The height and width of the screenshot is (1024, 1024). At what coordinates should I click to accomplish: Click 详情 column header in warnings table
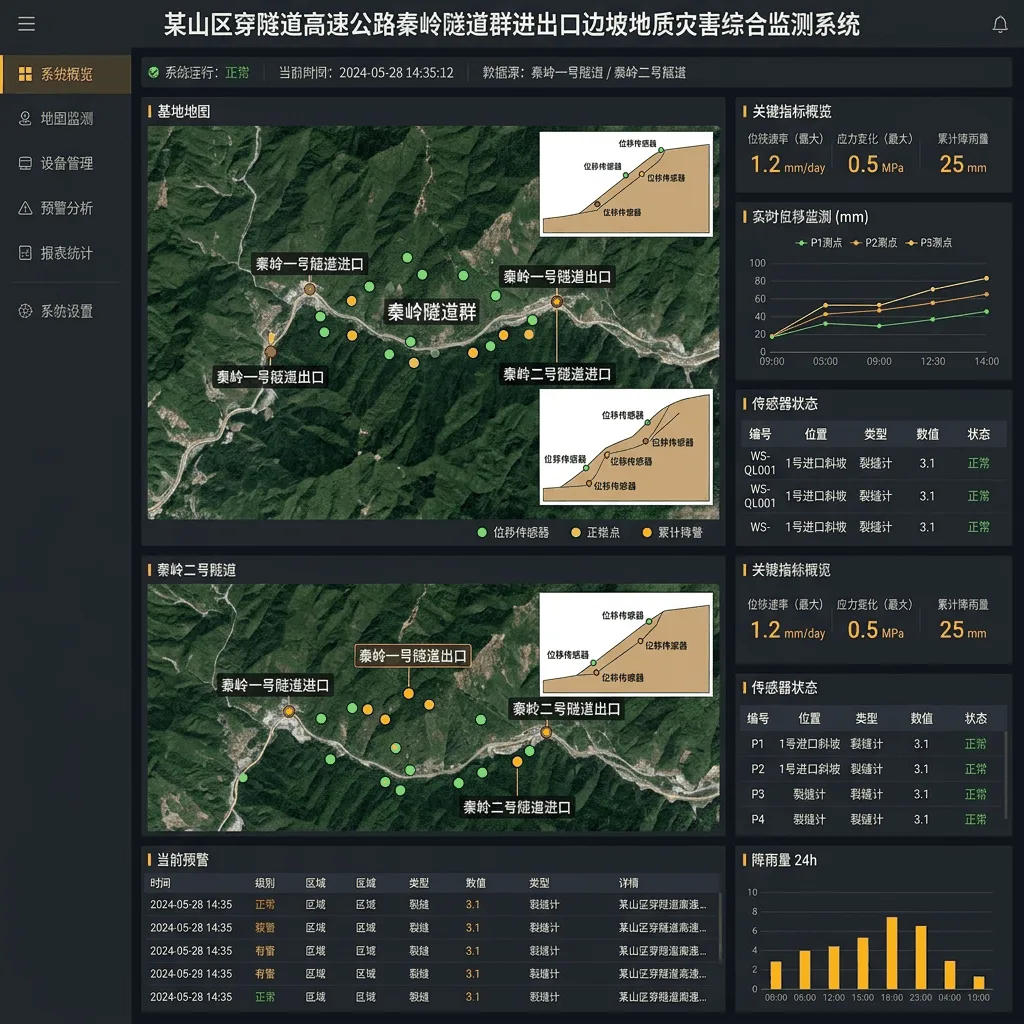pyautogui.click(x=628, y=883)
